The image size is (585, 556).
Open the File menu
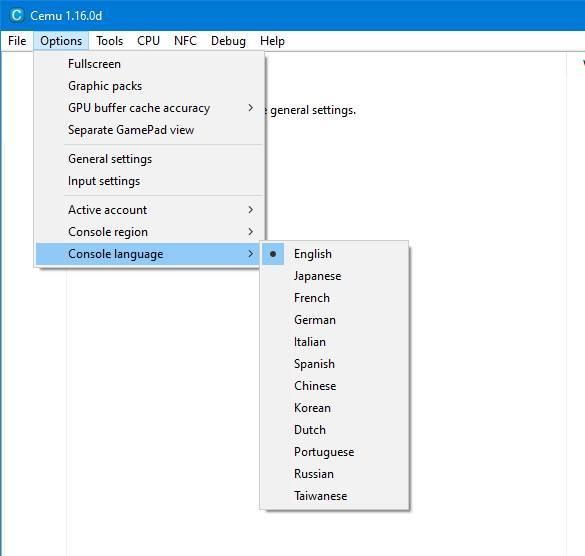[x=17, y=41]
